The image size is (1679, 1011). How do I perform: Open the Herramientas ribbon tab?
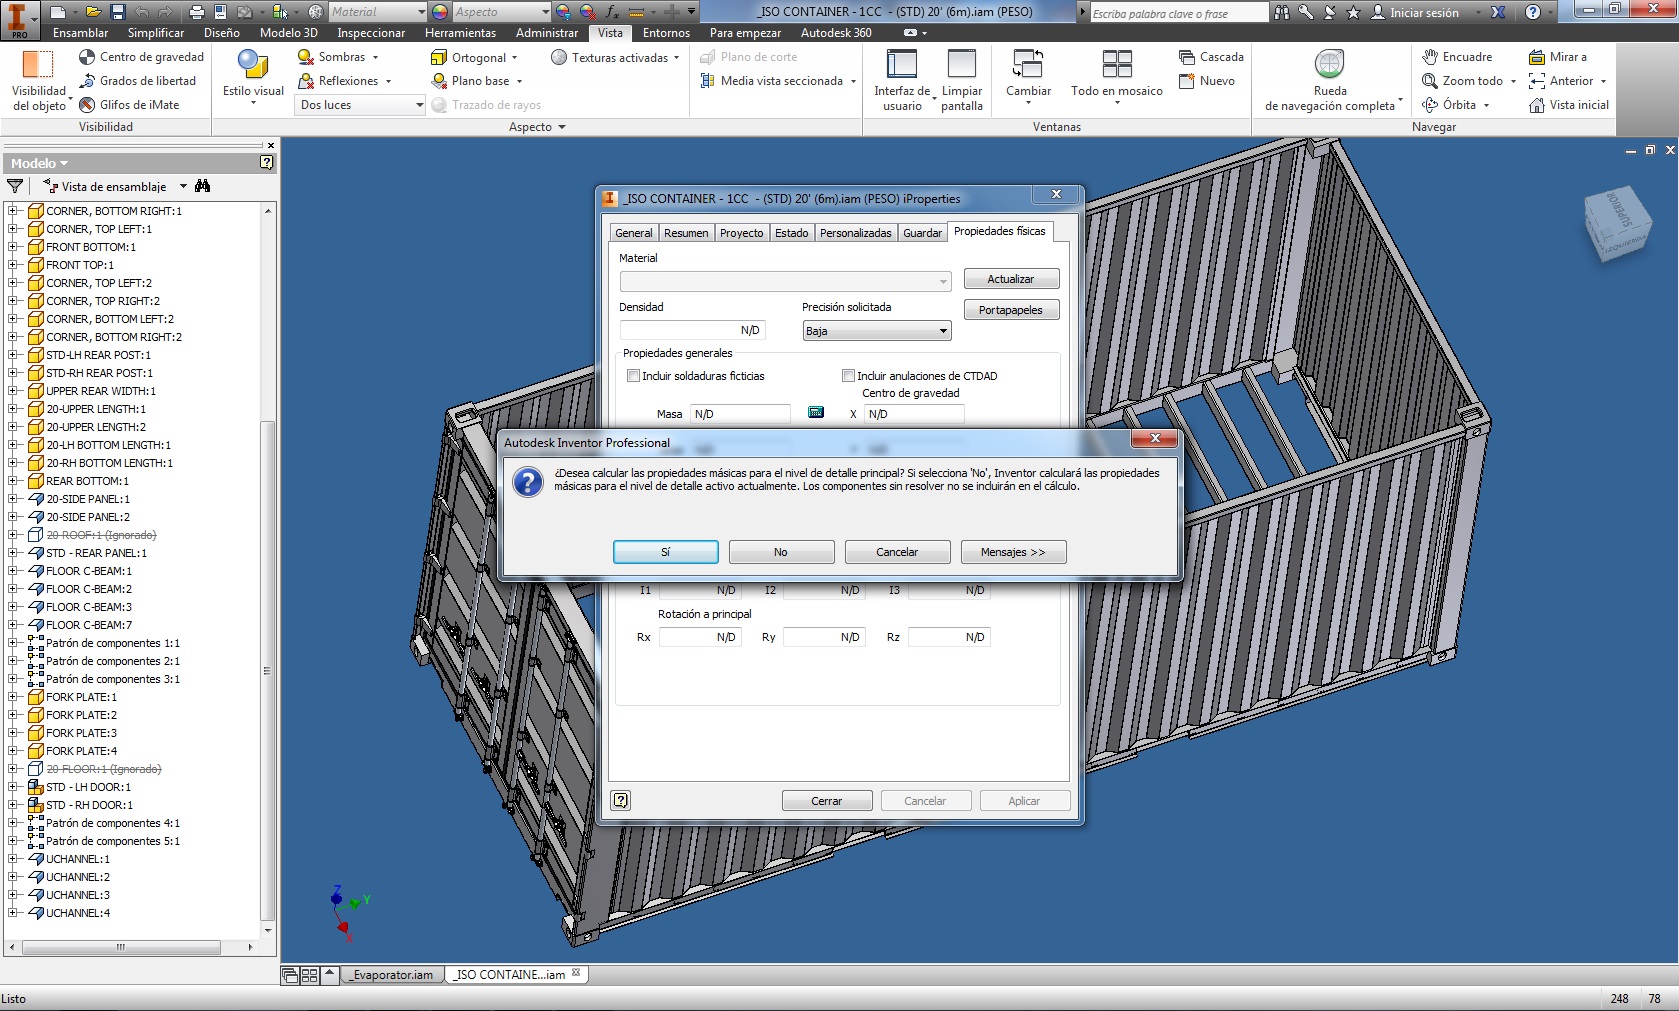(460, 33)
